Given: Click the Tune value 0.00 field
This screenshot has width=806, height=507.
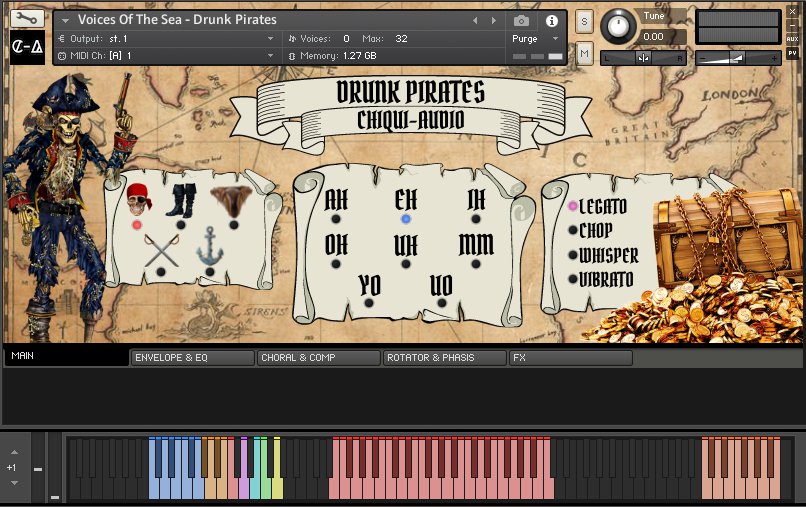Looking at the screenshot, I should [x=661, y=37].
